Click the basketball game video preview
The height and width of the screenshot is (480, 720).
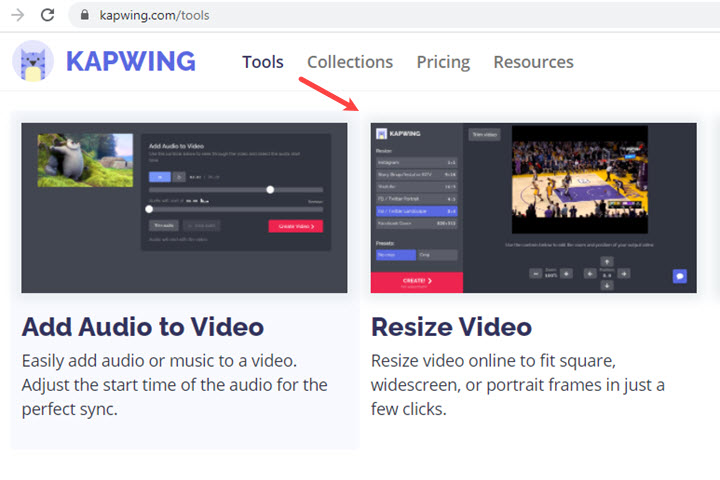tap(579, 180)
